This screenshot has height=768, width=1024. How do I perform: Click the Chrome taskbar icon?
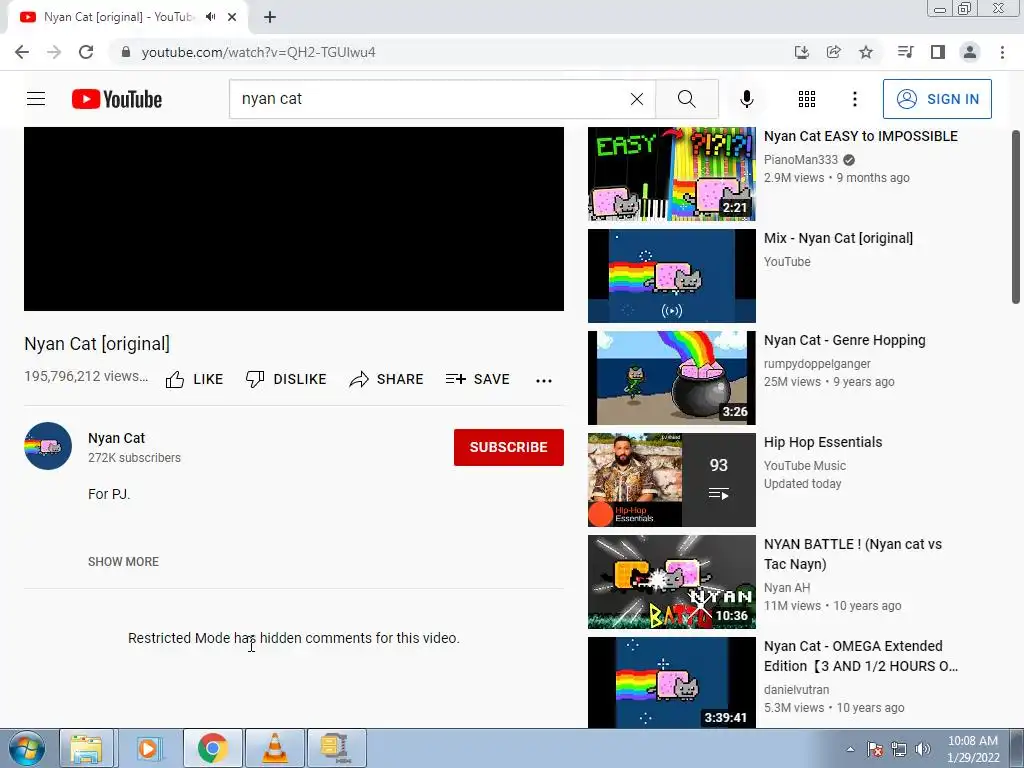[213, 748]
